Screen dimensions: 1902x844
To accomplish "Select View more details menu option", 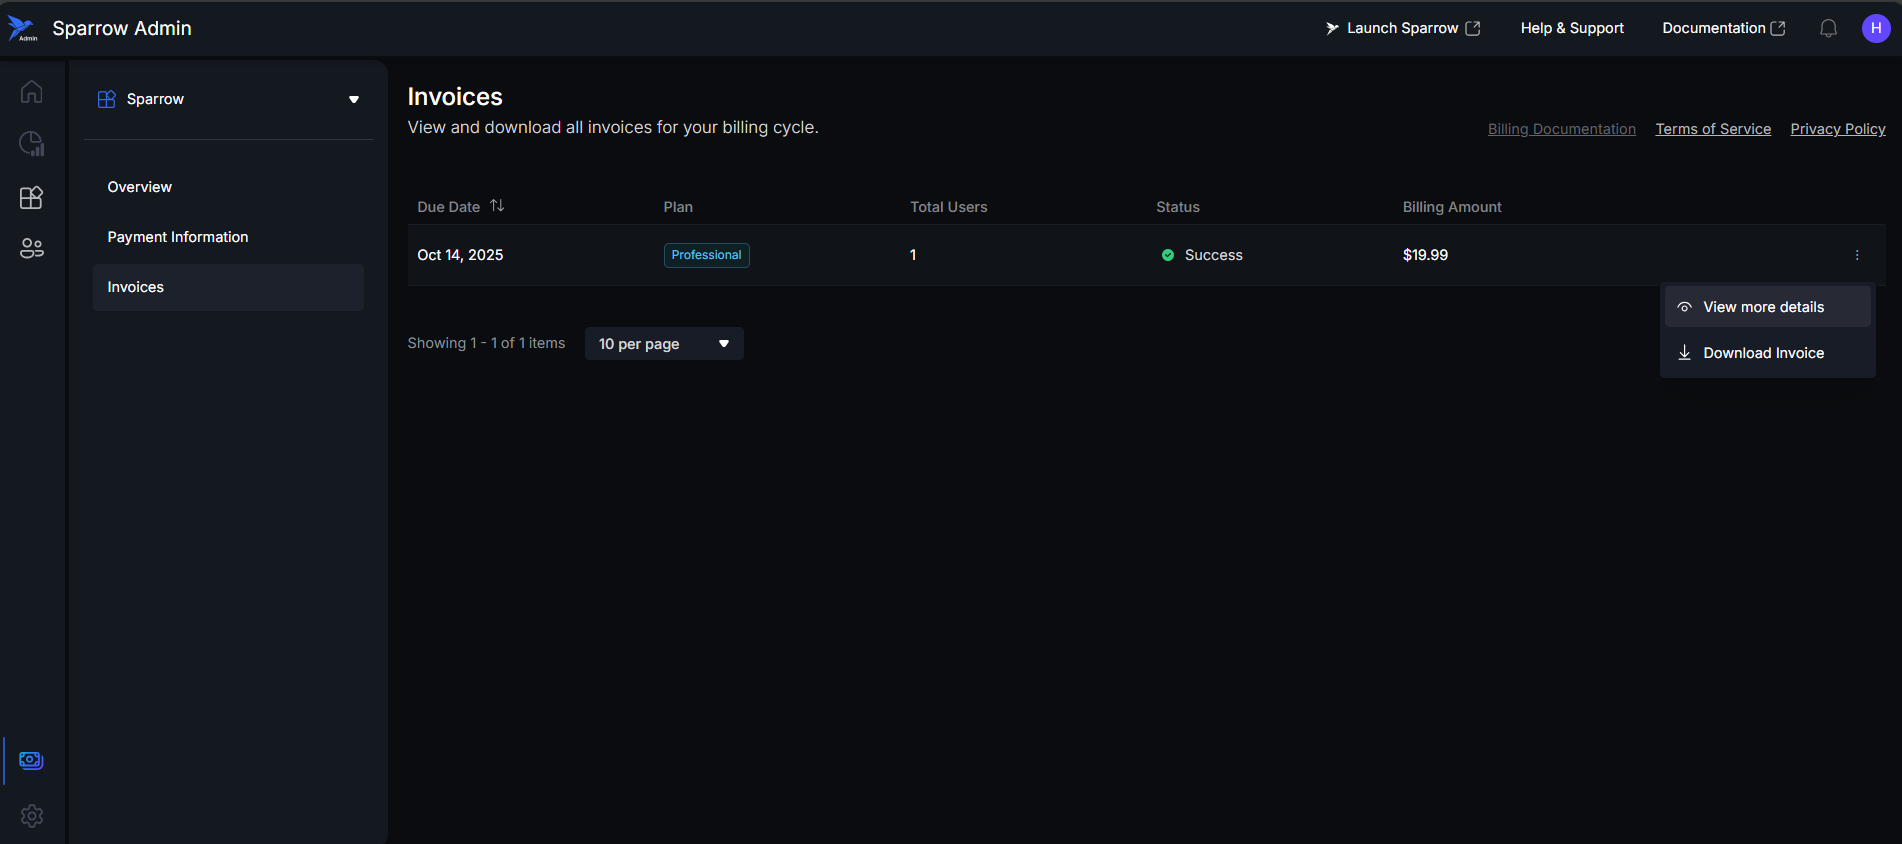I will point(1763,307).
